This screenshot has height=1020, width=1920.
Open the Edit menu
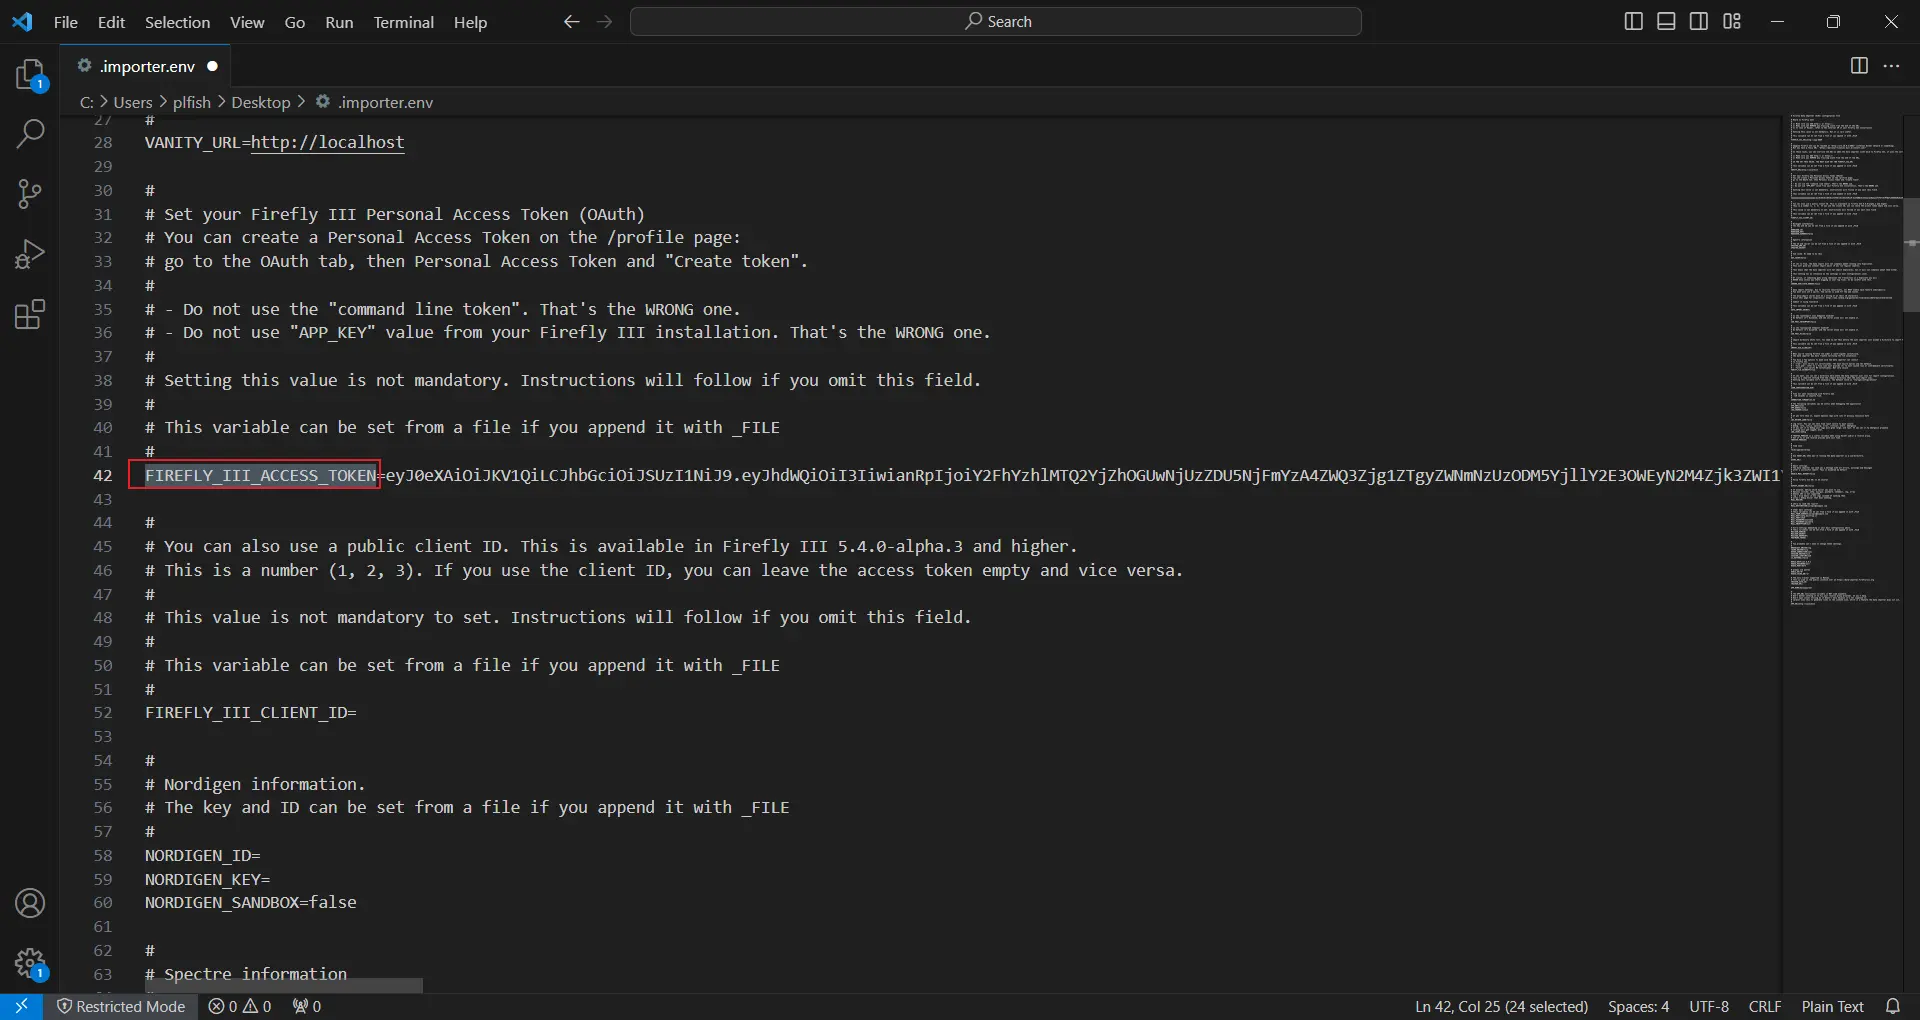click(x=111, y=22)
